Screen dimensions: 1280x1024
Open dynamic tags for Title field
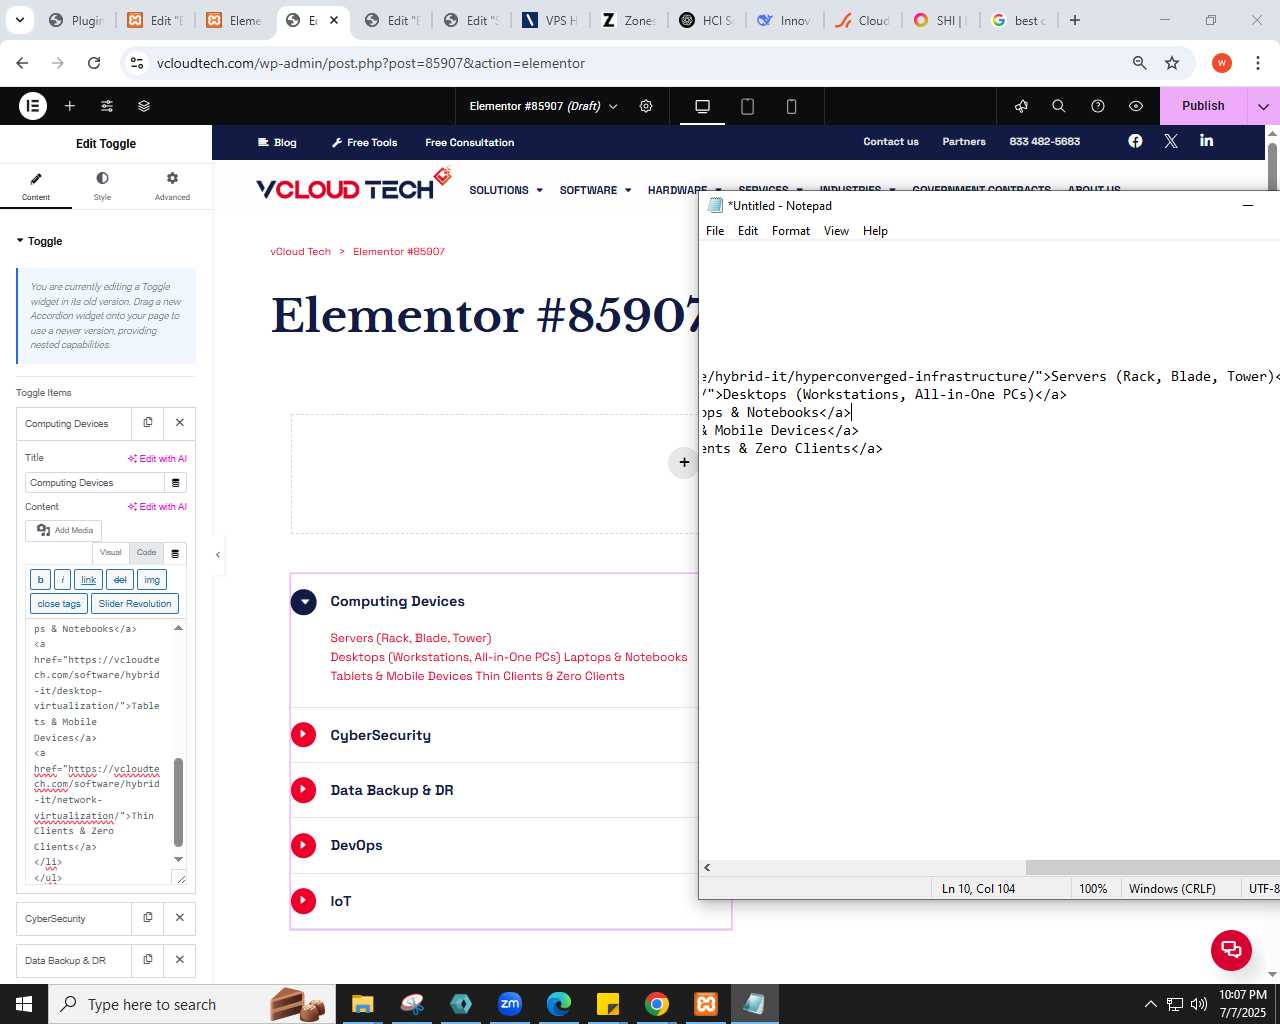pos(176,483)
